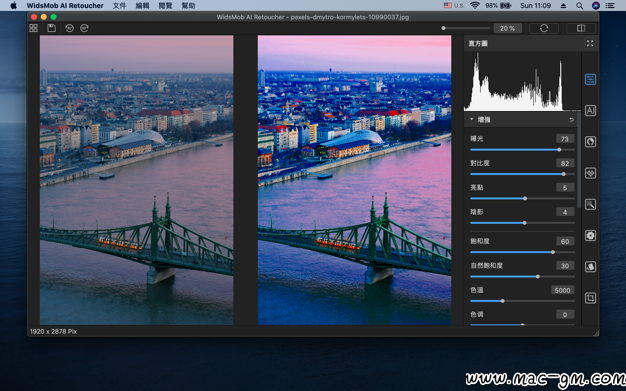The image size is (626, 391).
Task: Select the magic wand retouch icon
Action: (590, 204)
